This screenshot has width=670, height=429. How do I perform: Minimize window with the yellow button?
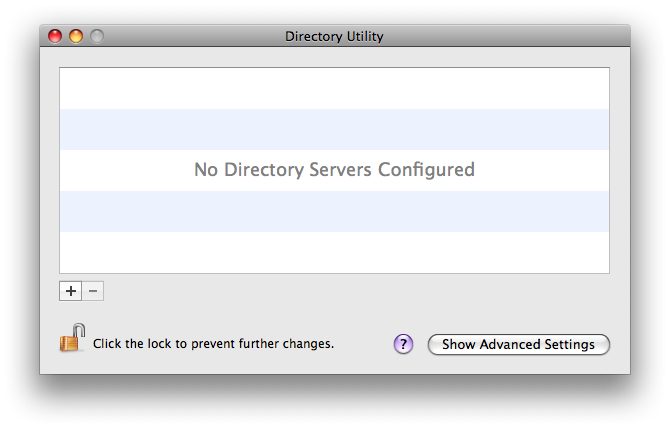pyautogui.click(x=75, y=36)
